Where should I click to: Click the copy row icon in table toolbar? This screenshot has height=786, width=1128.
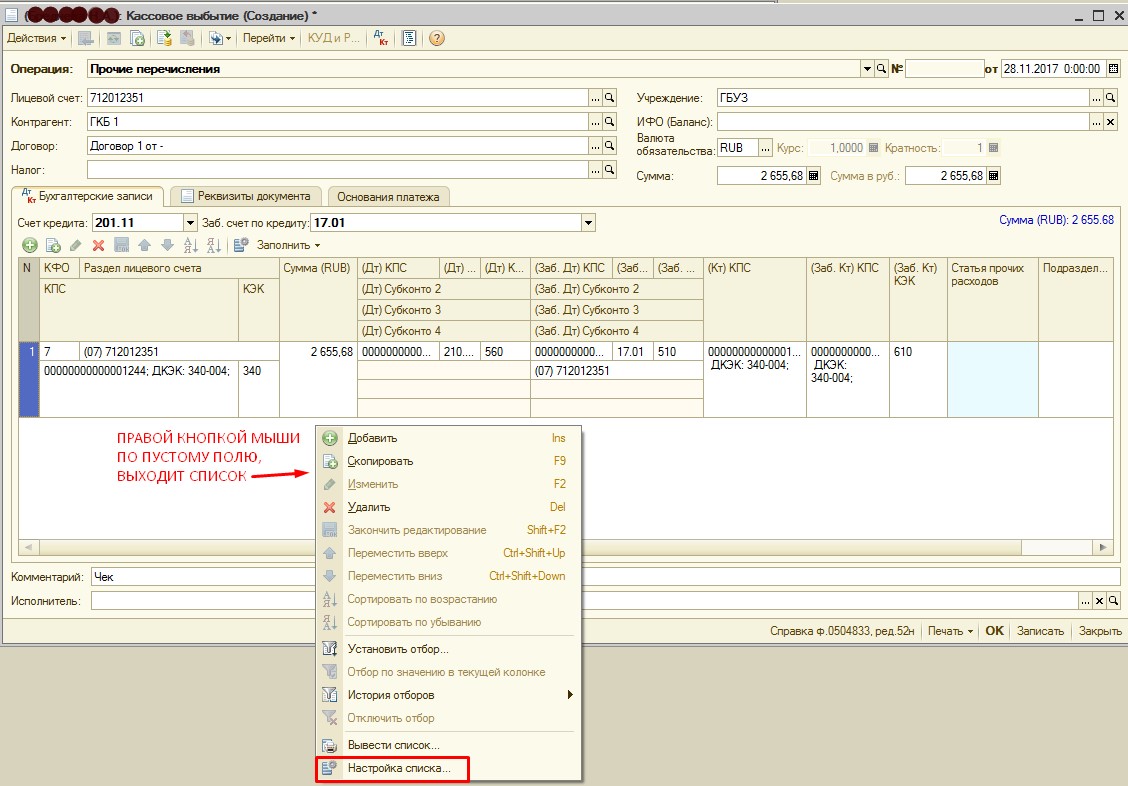[53, 245]
